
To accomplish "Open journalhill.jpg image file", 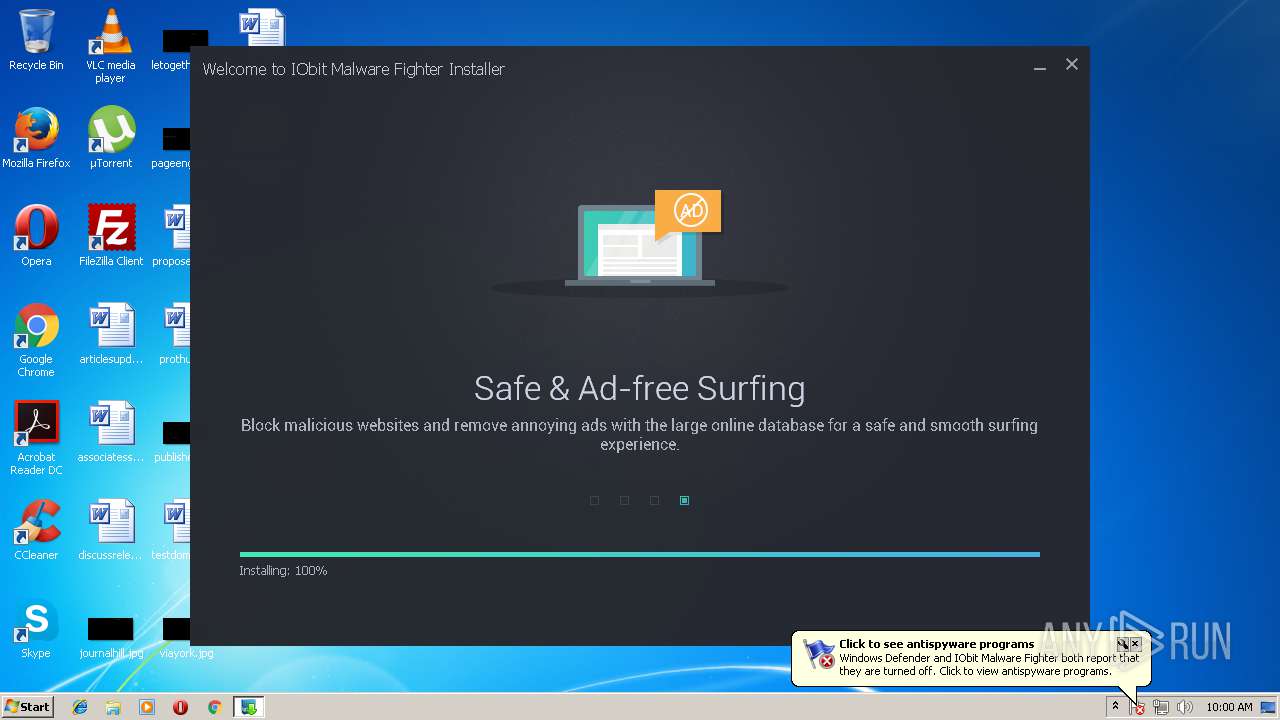I will point(110,636).
